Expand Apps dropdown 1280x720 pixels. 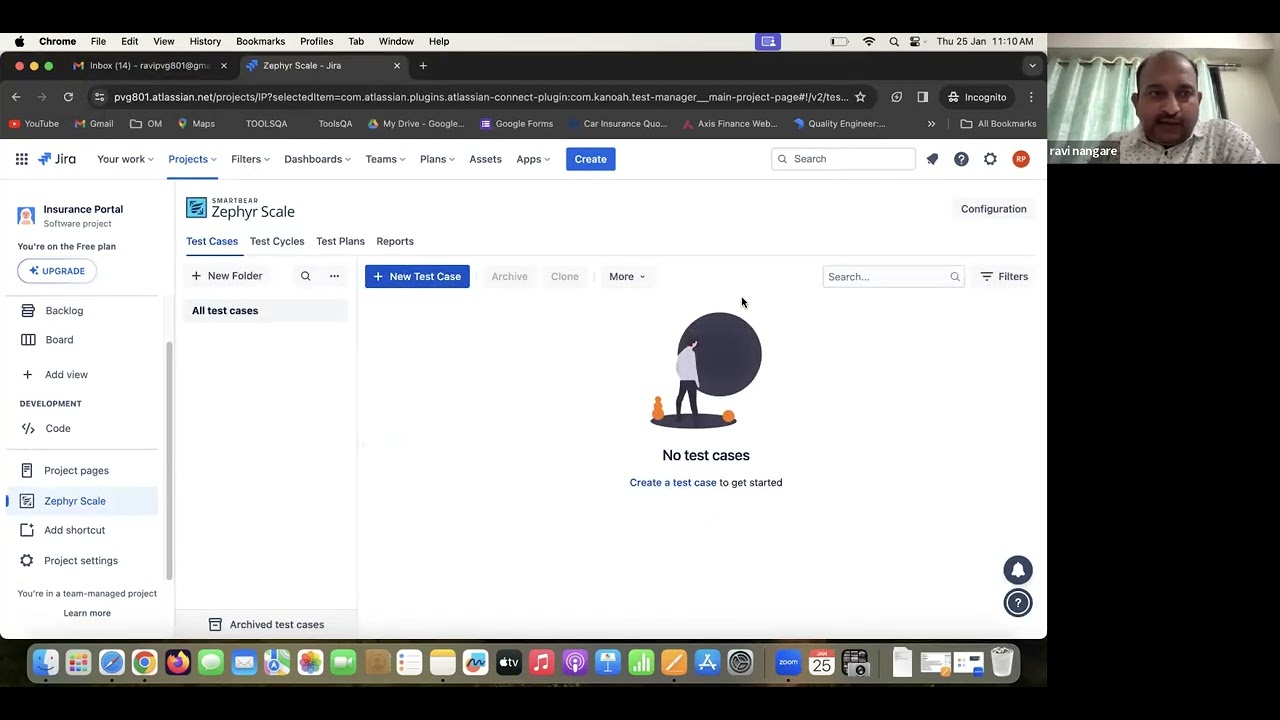point(533,159)
